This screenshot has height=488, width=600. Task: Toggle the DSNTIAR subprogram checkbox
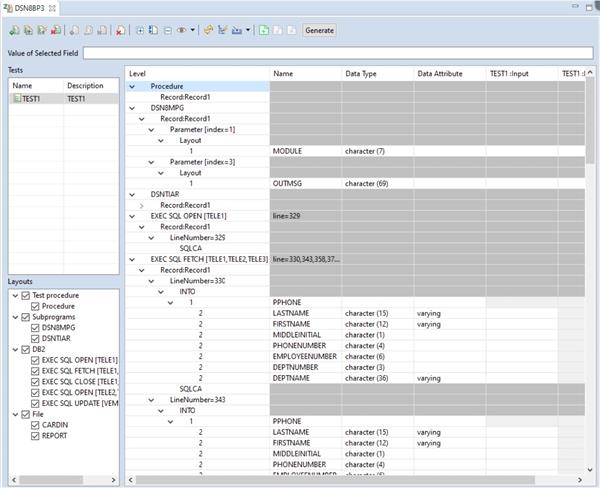pos(36,338)
